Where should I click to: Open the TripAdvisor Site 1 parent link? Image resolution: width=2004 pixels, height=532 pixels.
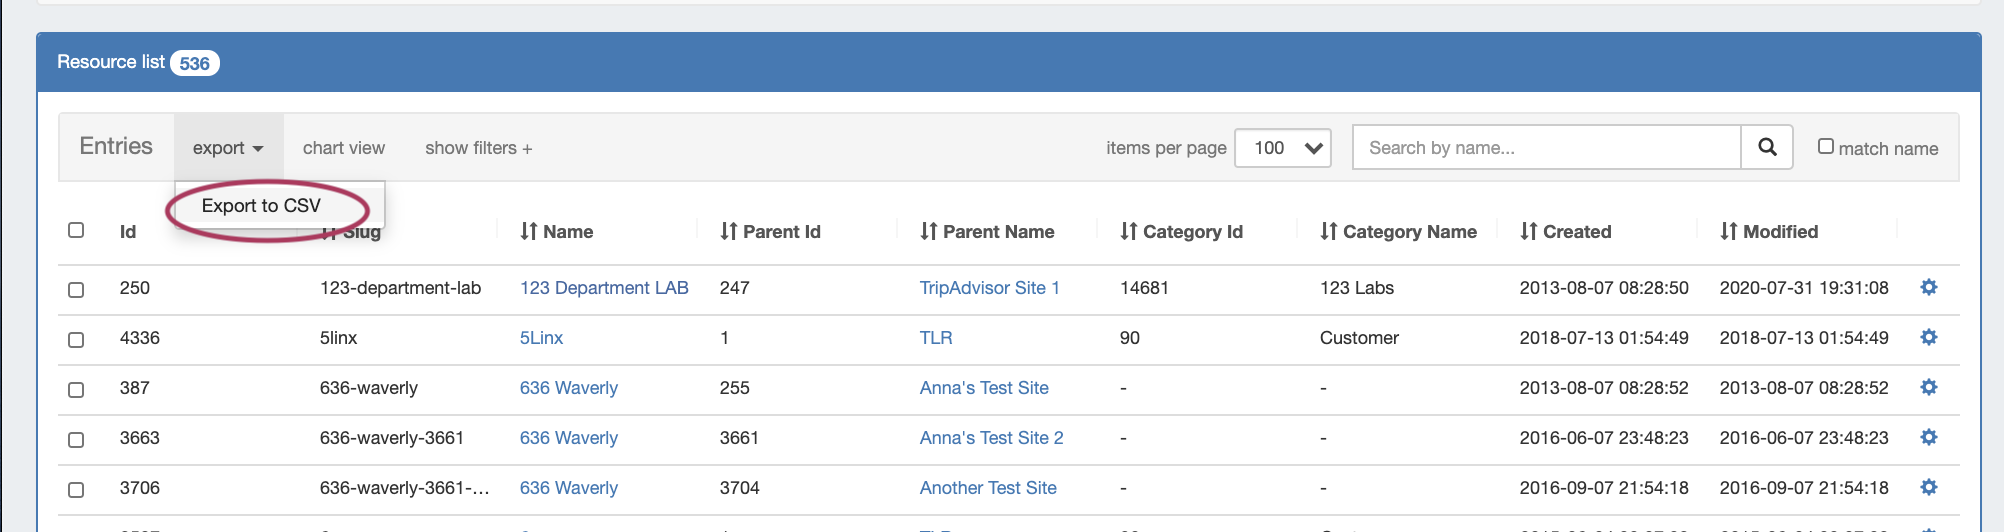coord(989,288)
